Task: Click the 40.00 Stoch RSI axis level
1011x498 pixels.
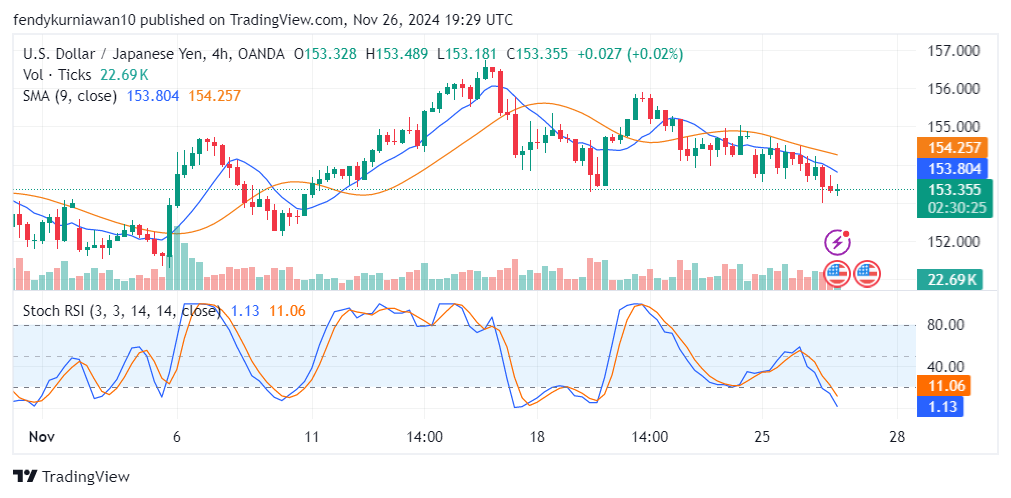Action: [x=945, y=366]
